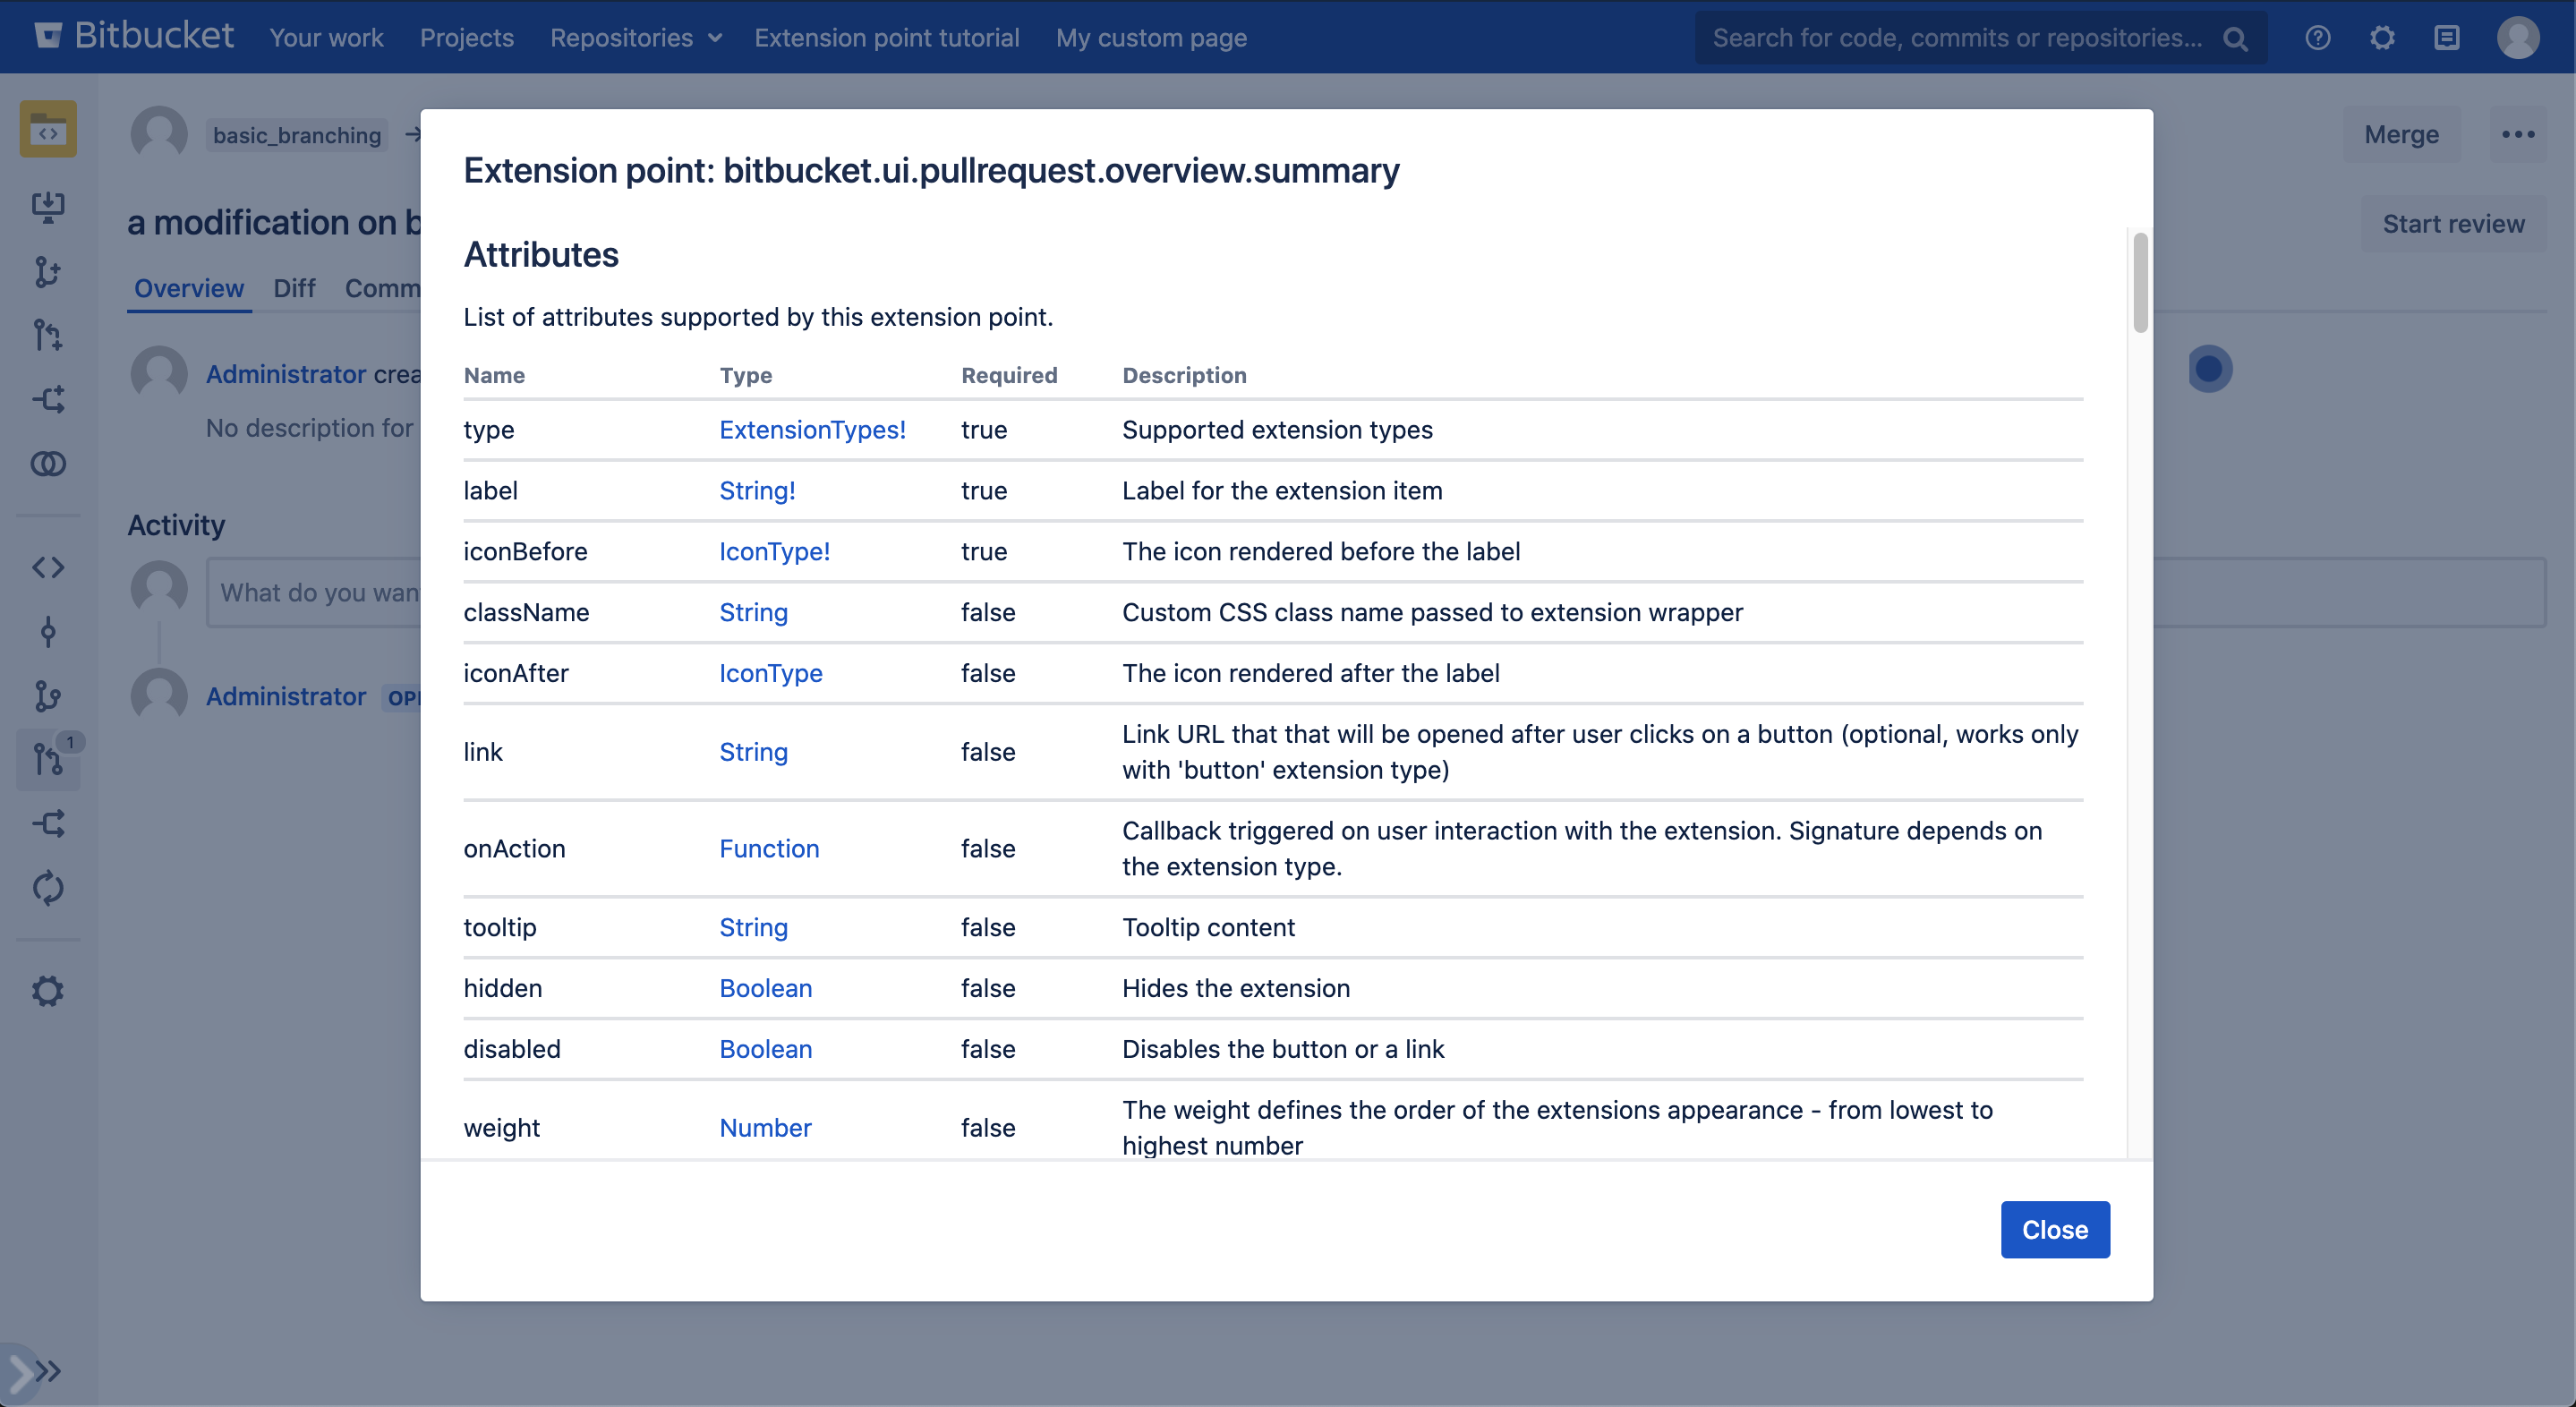Click the 'Required' column header

[1008, 375]
